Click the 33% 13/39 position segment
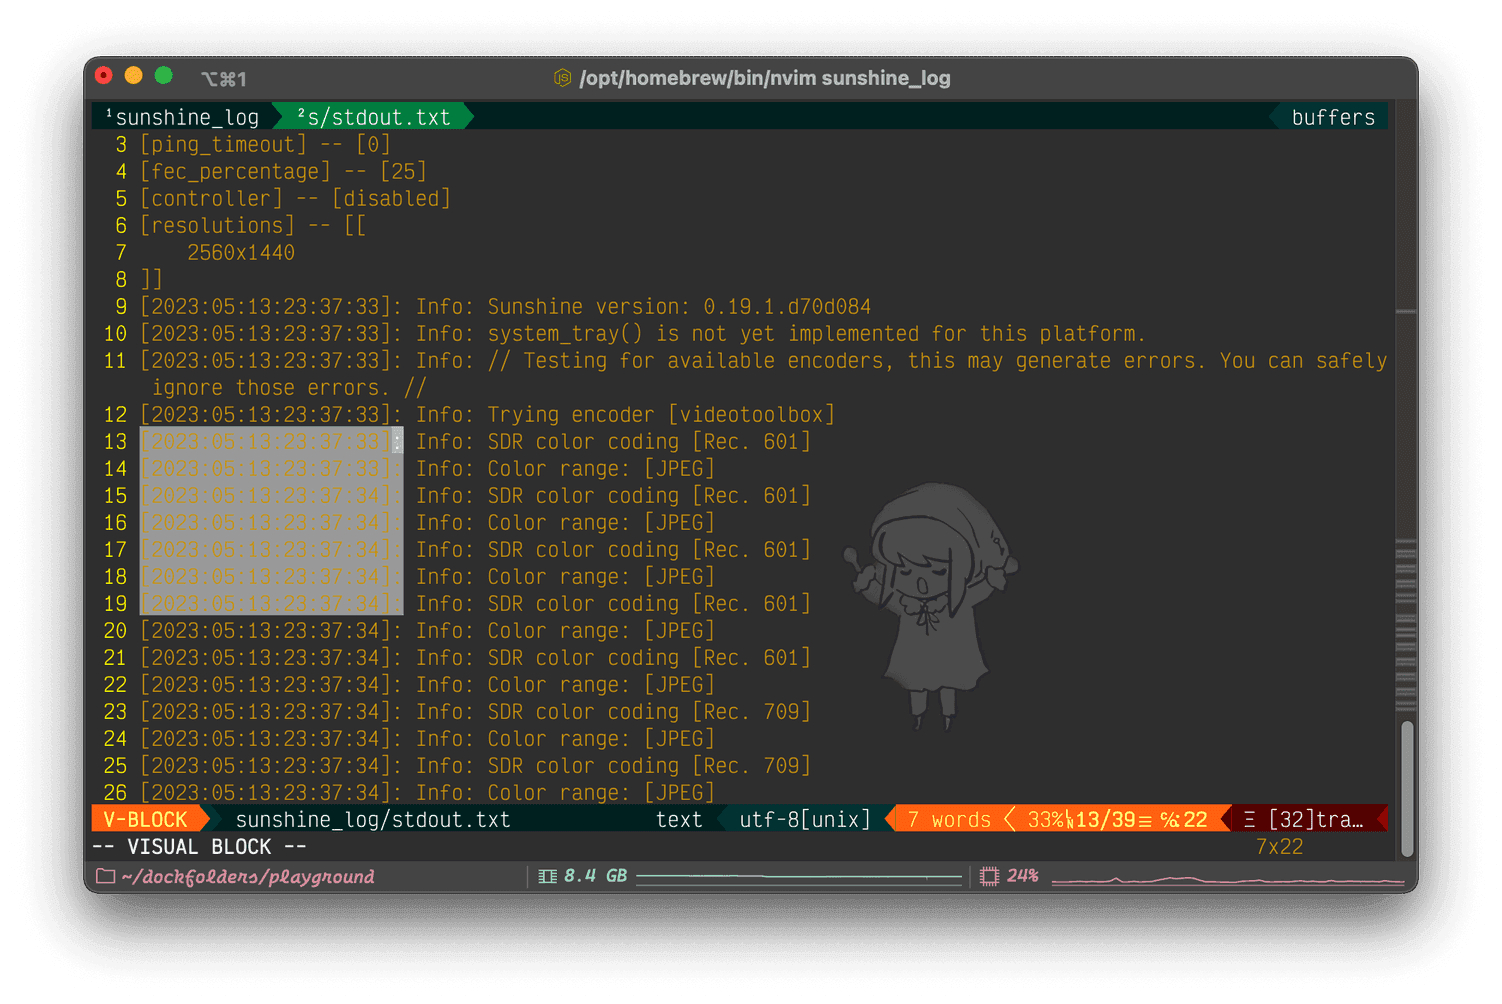 (1117, 820)
